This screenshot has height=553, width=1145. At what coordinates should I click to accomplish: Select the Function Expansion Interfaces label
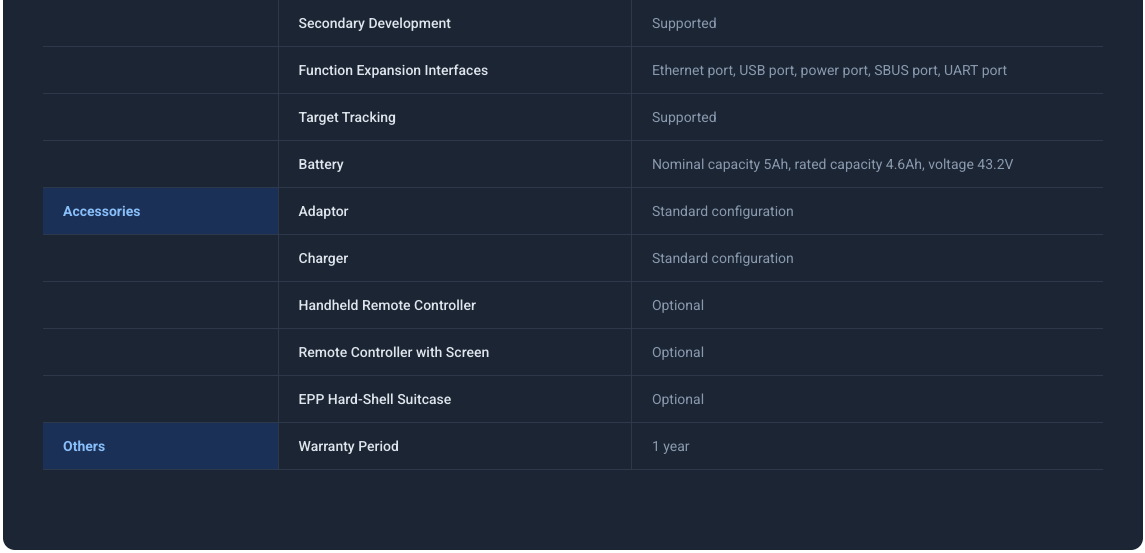(x=393, y=71)
